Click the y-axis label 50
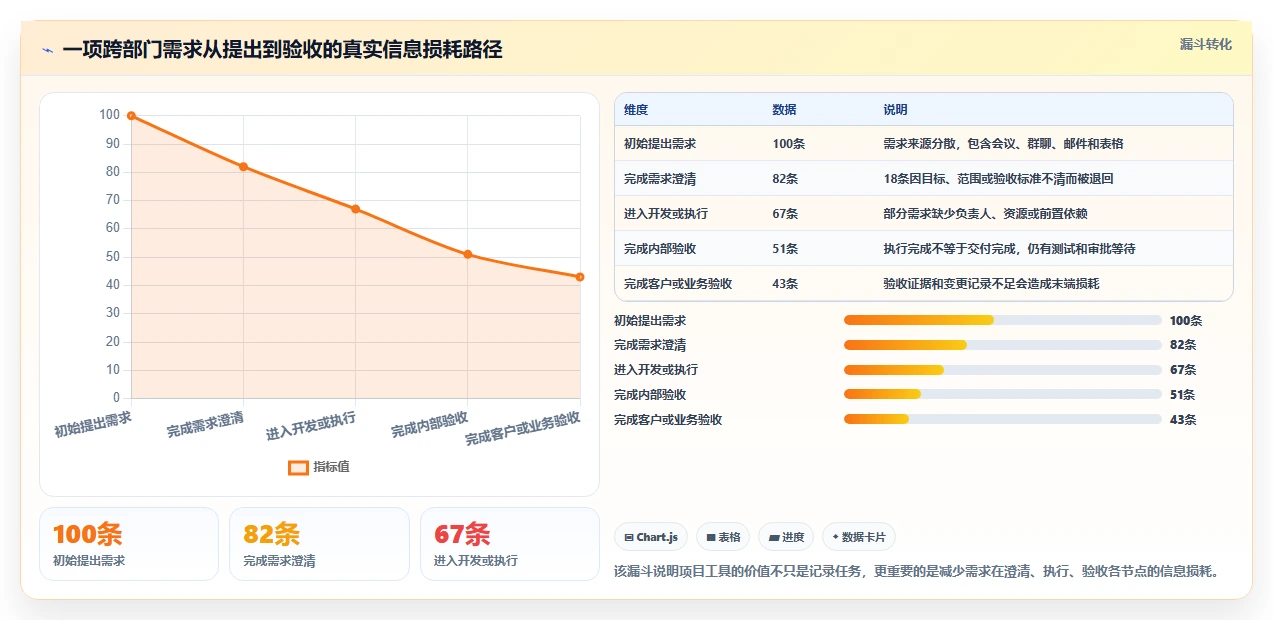 (x=113, y=257)
